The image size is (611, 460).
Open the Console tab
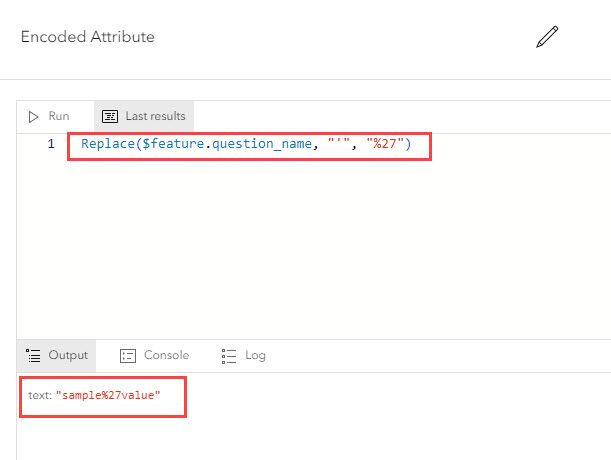165,355
